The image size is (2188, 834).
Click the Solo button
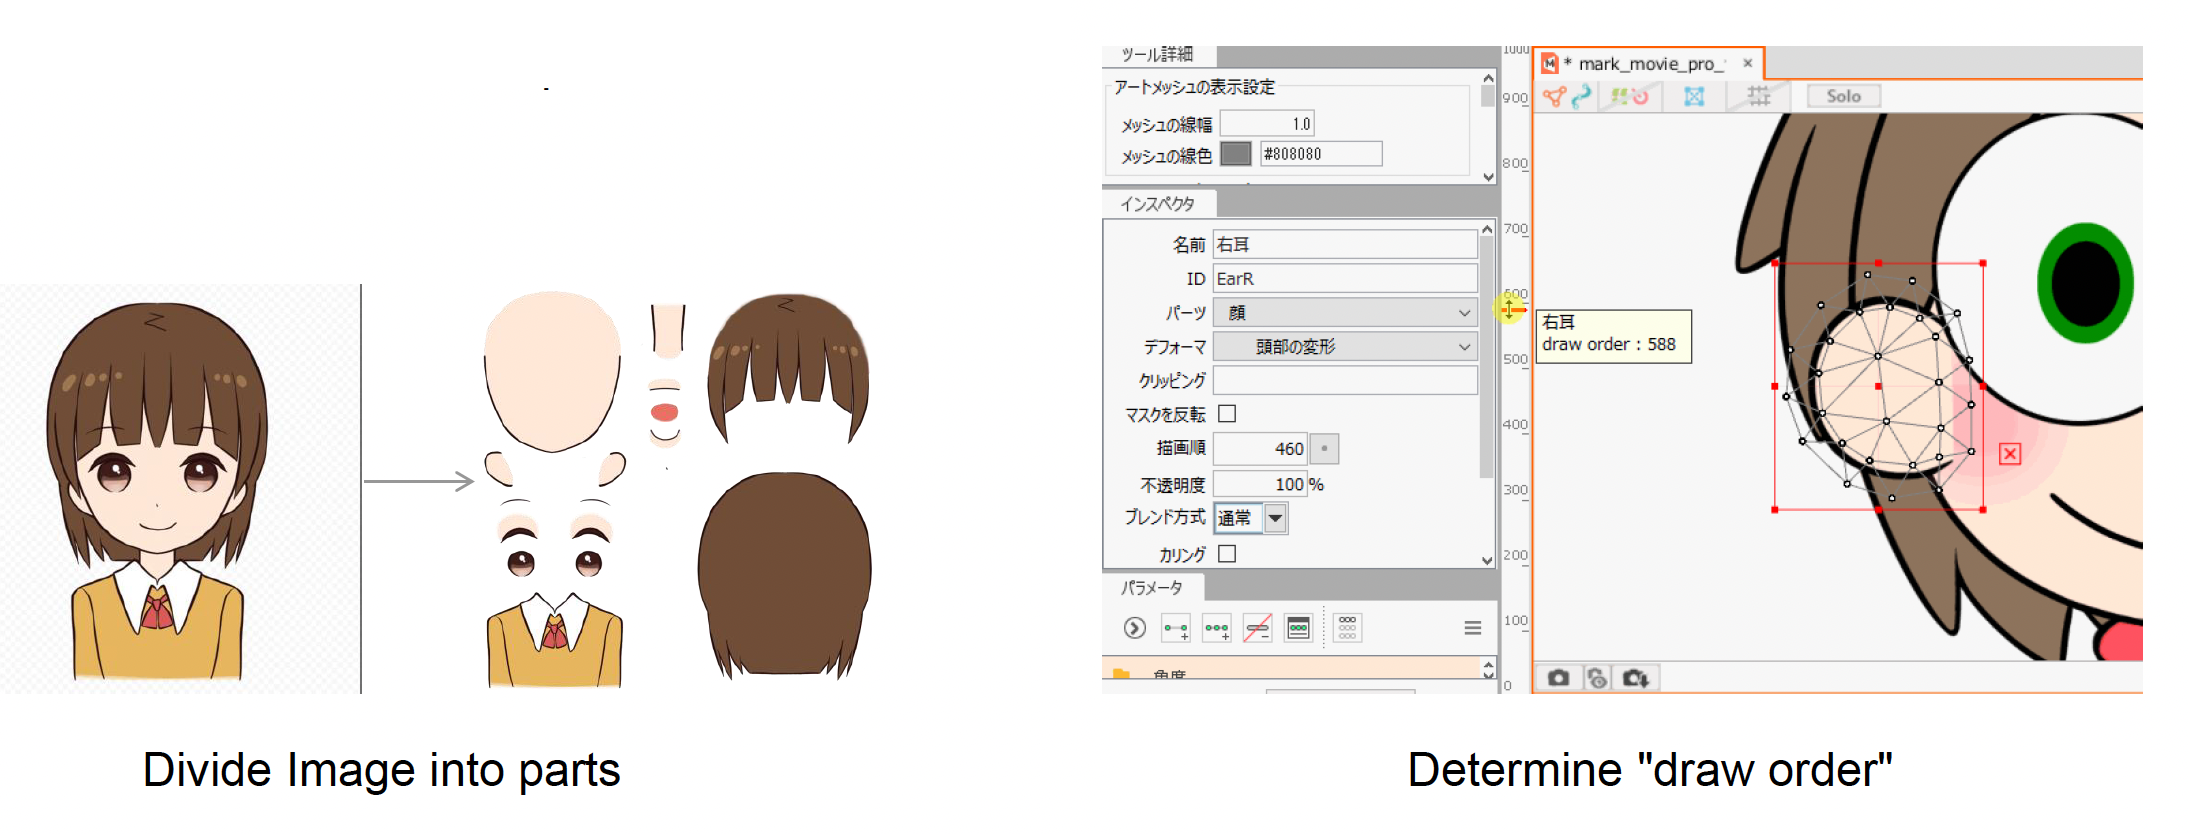[x=1843, y=96]
